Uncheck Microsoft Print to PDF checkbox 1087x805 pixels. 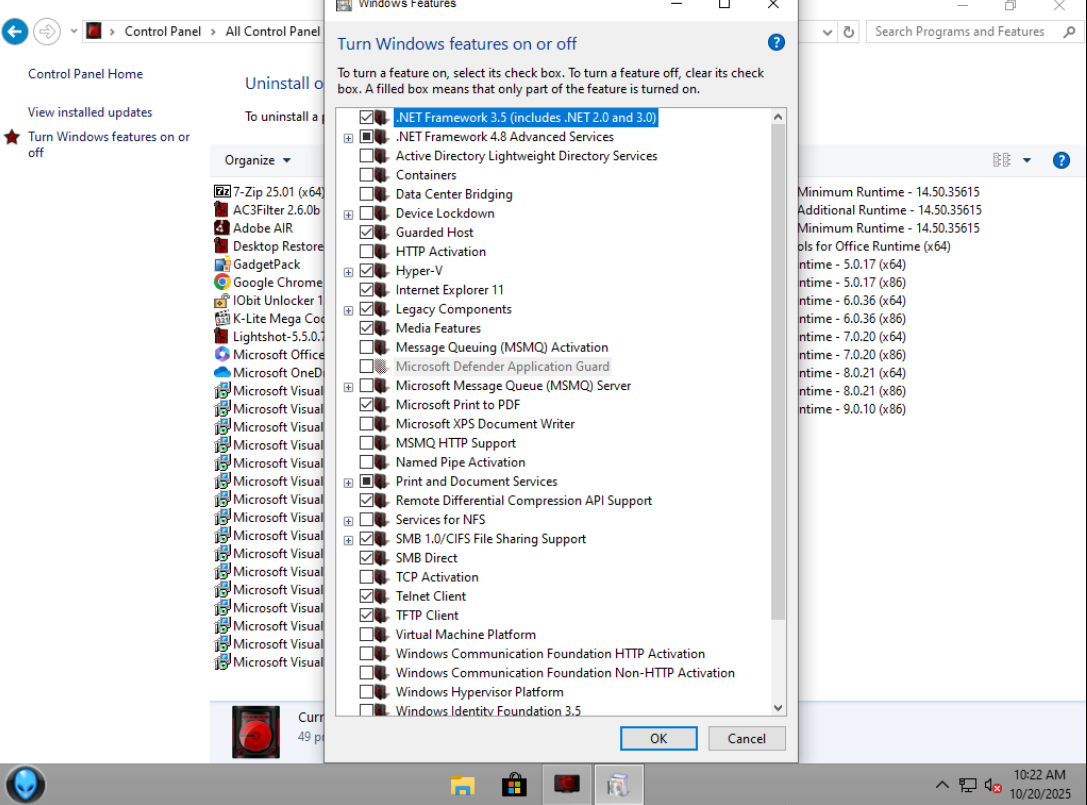(367, 404)
